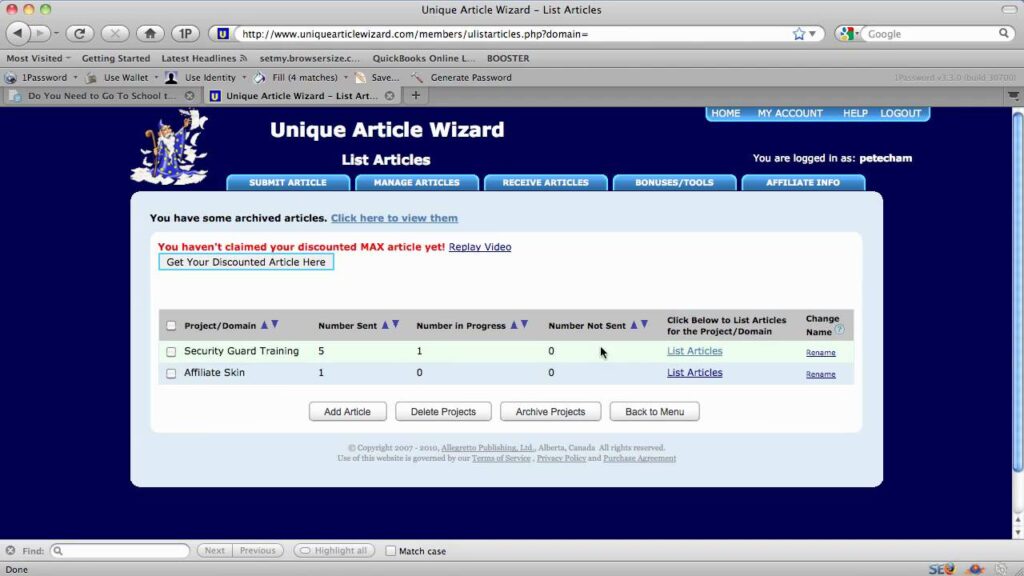
Task: Click Generate Password toolbar item
Action: point(462,77)
